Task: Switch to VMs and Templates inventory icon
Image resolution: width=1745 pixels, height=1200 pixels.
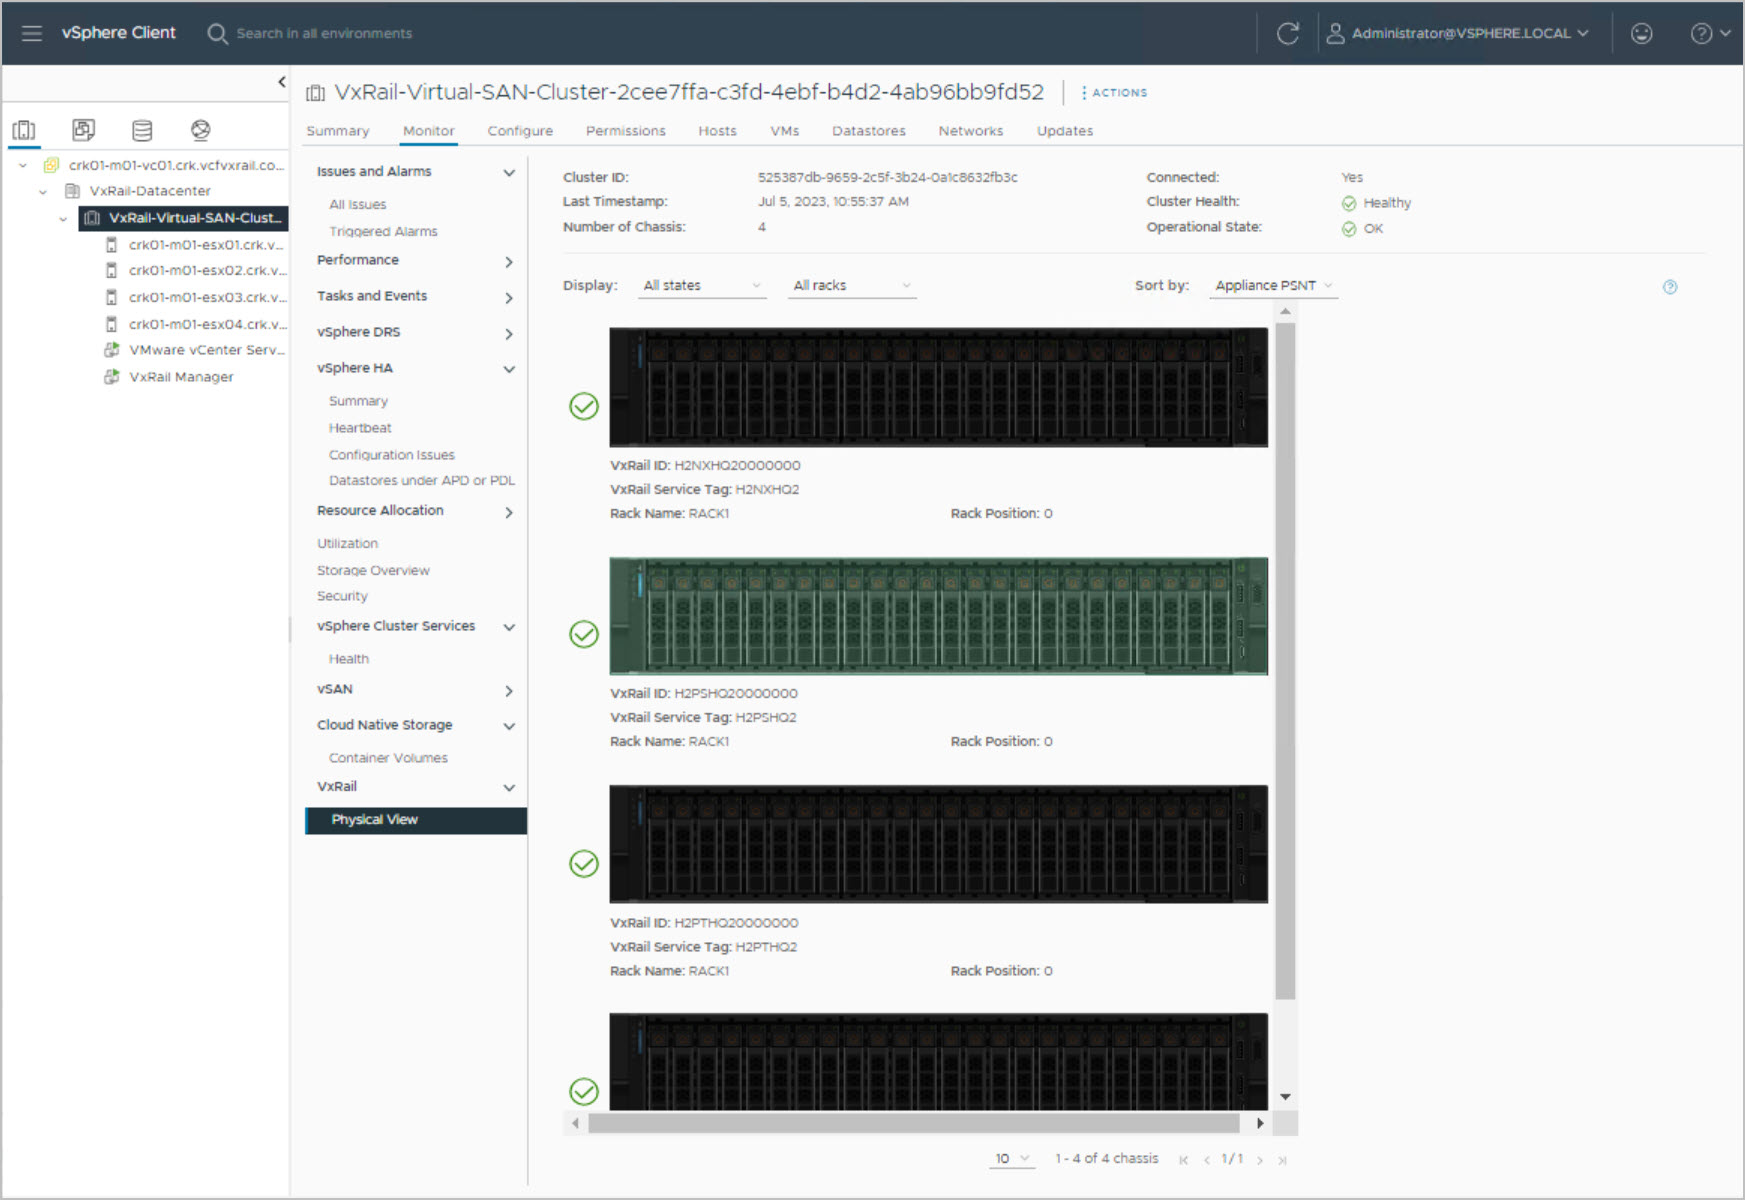Action: [83, 130]
